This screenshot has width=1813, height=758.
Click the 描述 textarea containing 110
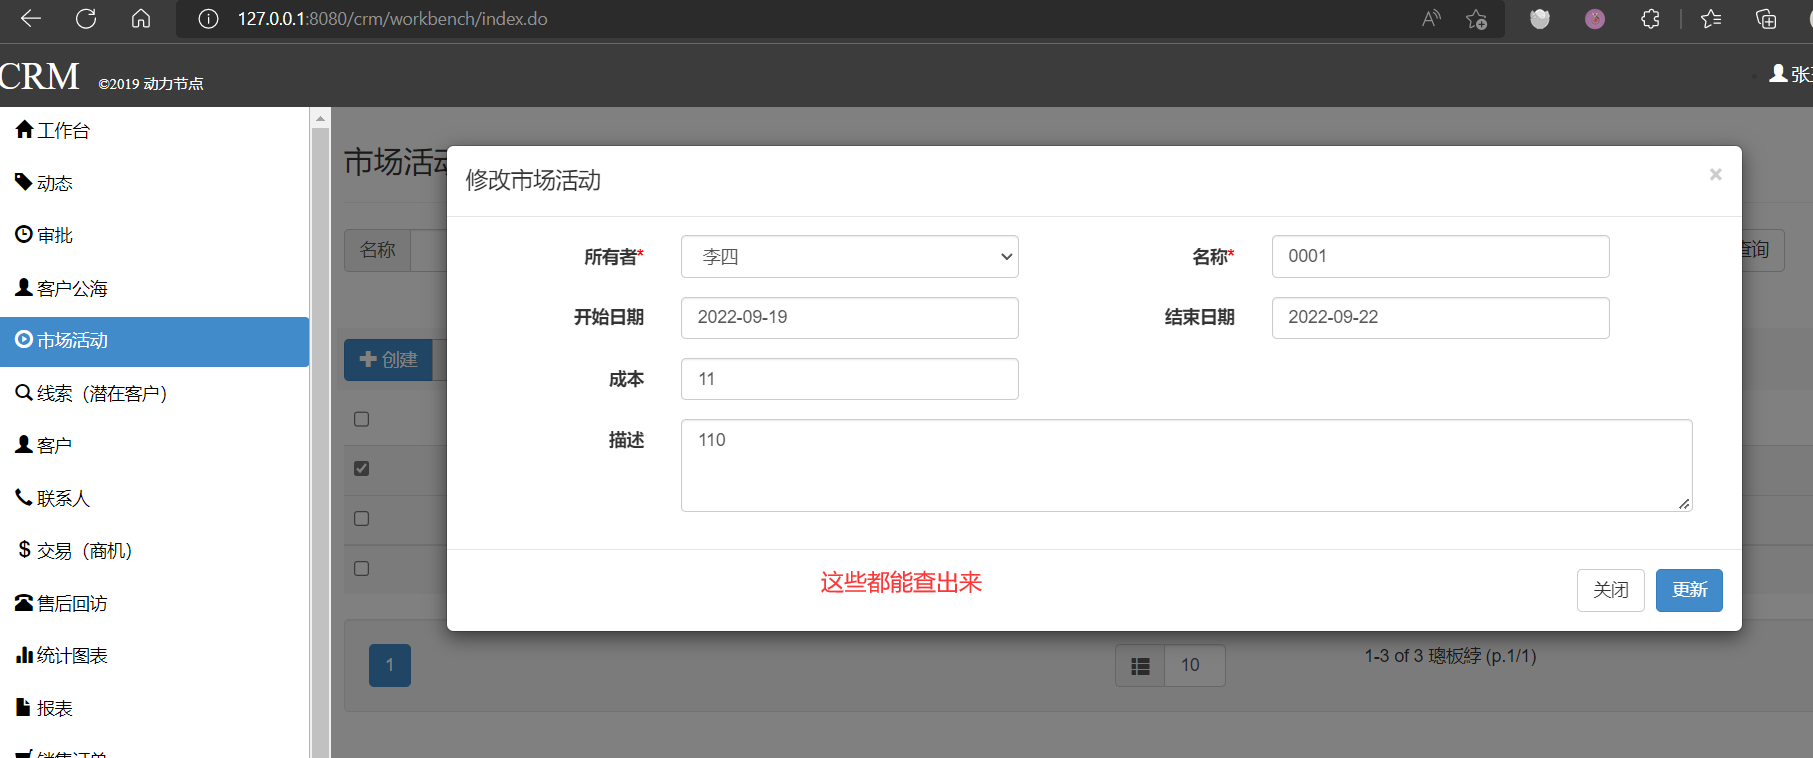pos(1186,465)
